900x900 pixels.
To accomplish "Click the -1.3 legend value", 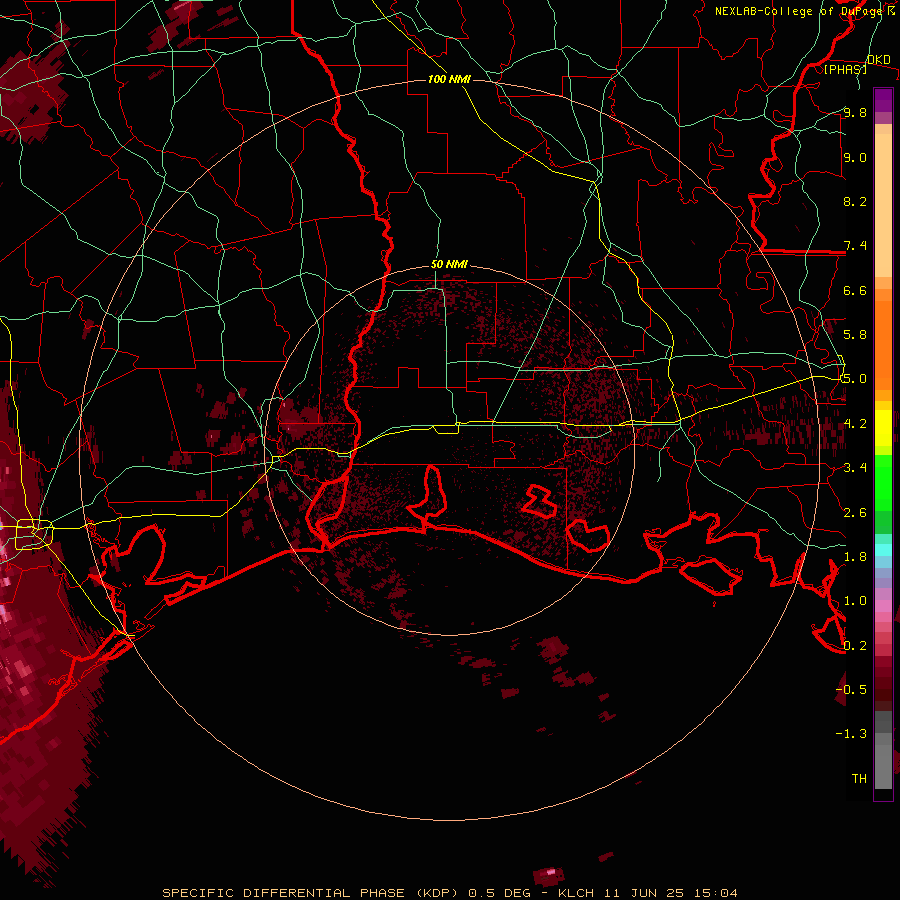I will click(851, 734).
